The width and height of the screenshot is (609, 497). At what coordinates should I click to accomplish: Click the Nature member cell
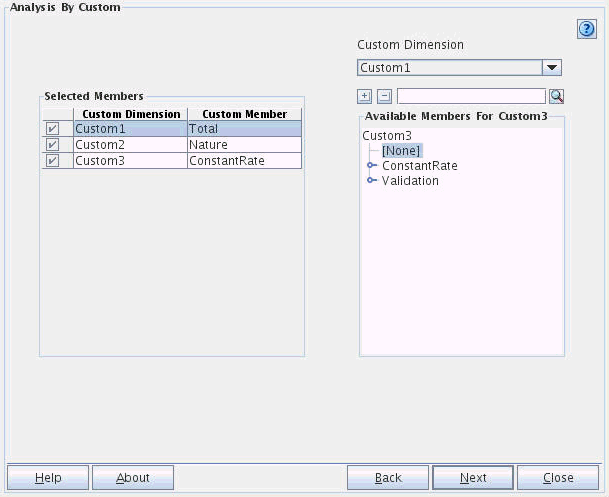coord(244,145)
